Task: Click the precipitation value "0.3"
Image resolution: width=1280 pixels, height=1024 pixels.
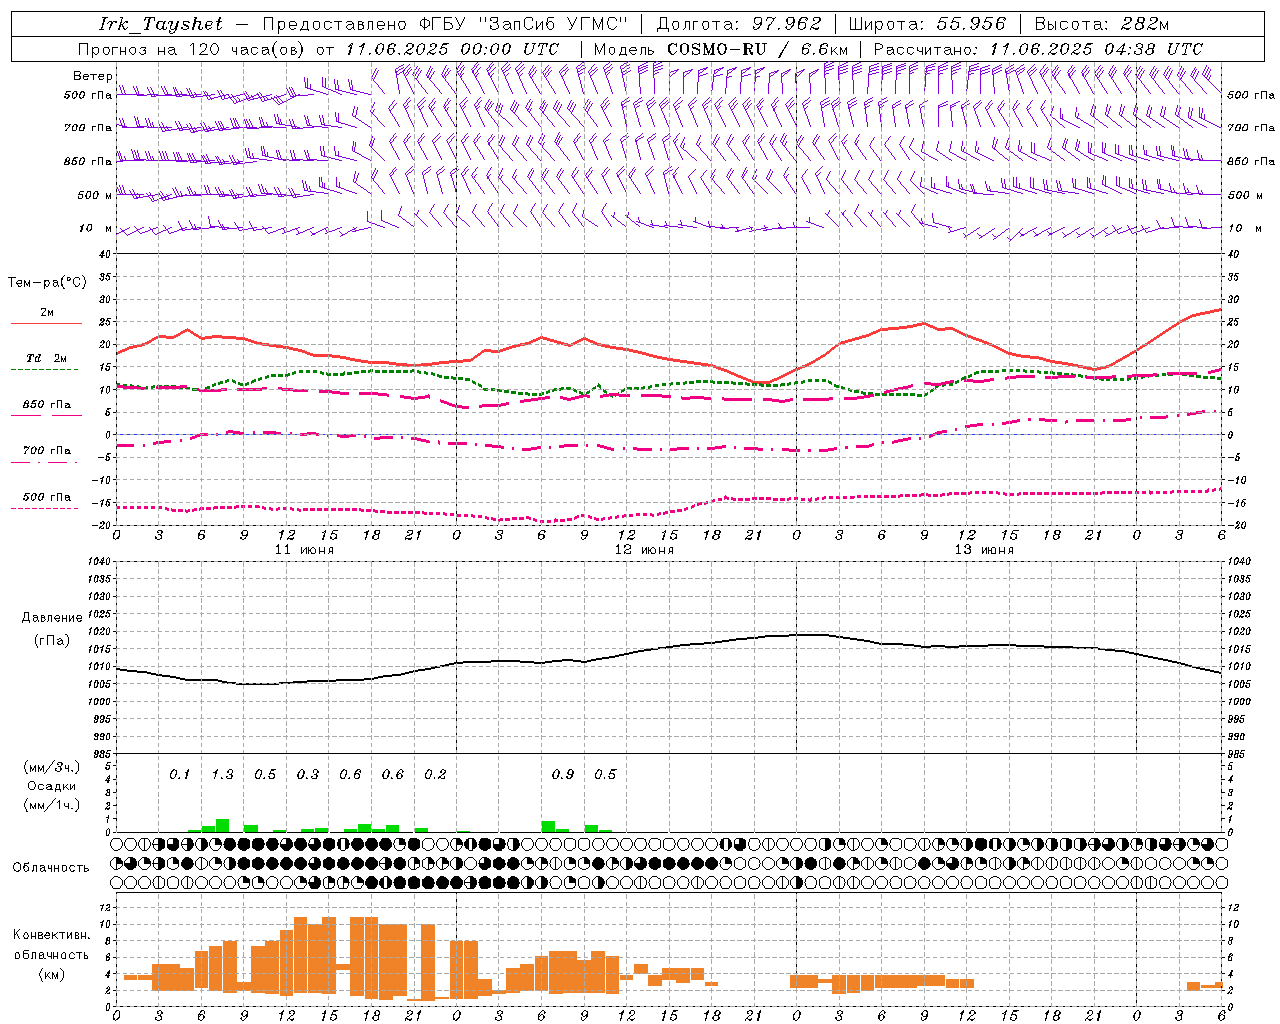Action: tap(307, 774)
